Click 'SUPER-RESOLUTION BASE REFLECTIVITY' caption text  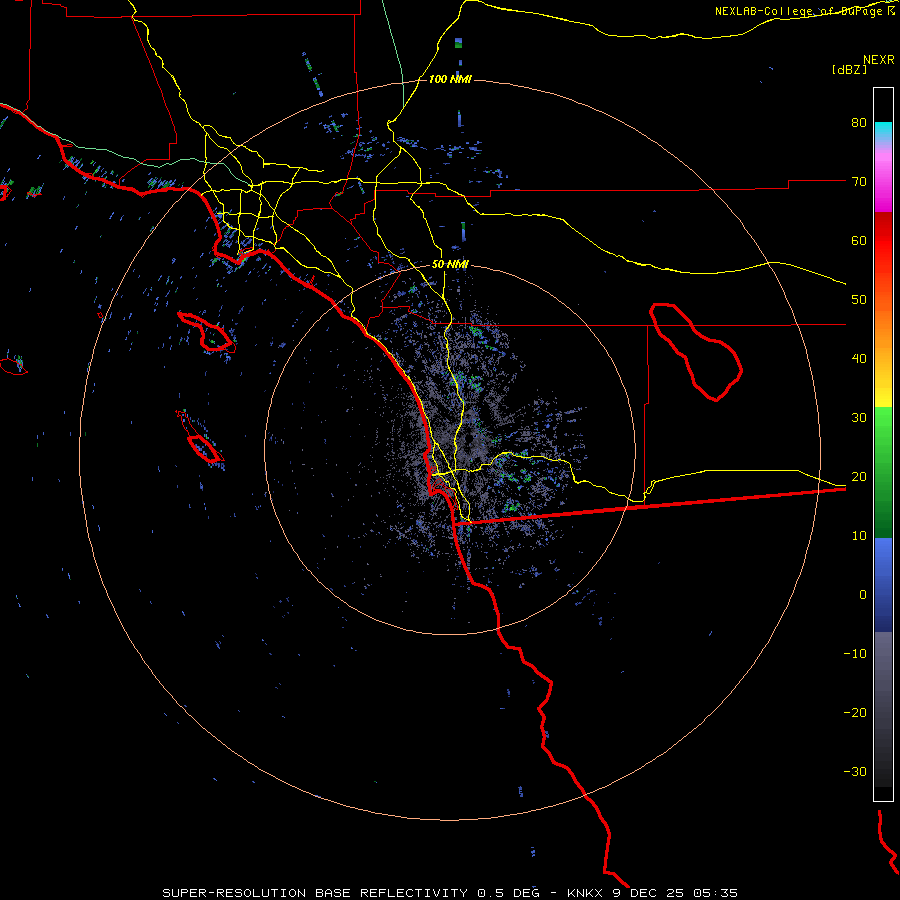pos(315,893)
